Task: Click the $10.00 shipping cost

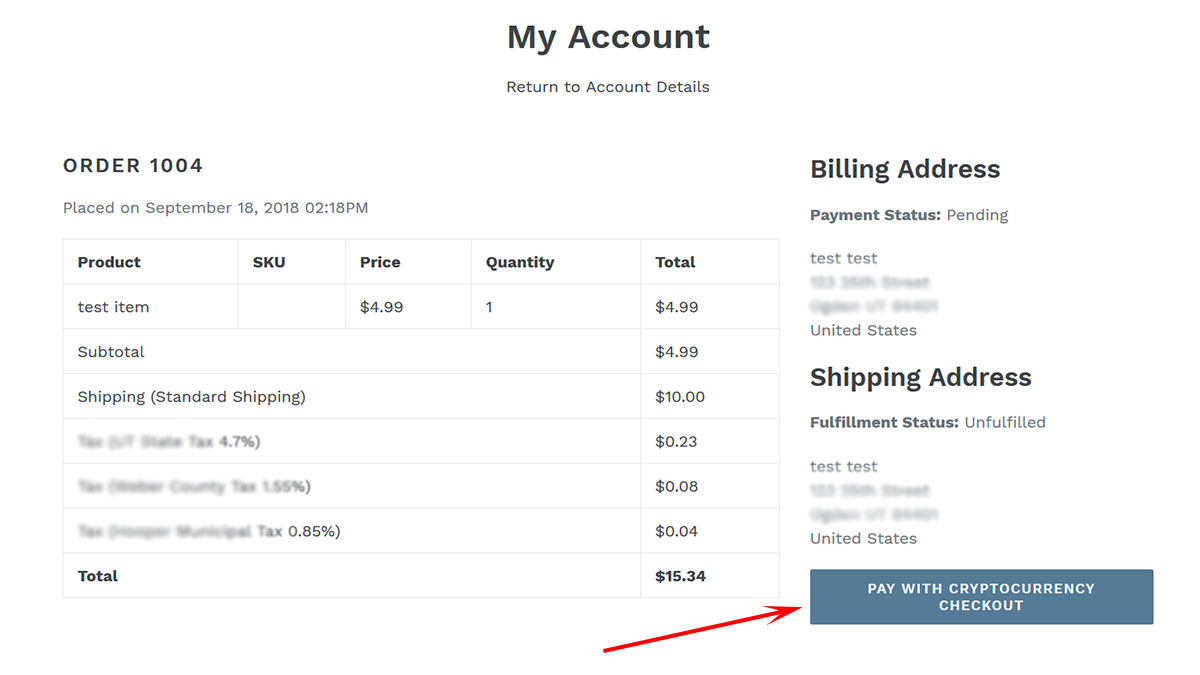Action: click(680, 397)
